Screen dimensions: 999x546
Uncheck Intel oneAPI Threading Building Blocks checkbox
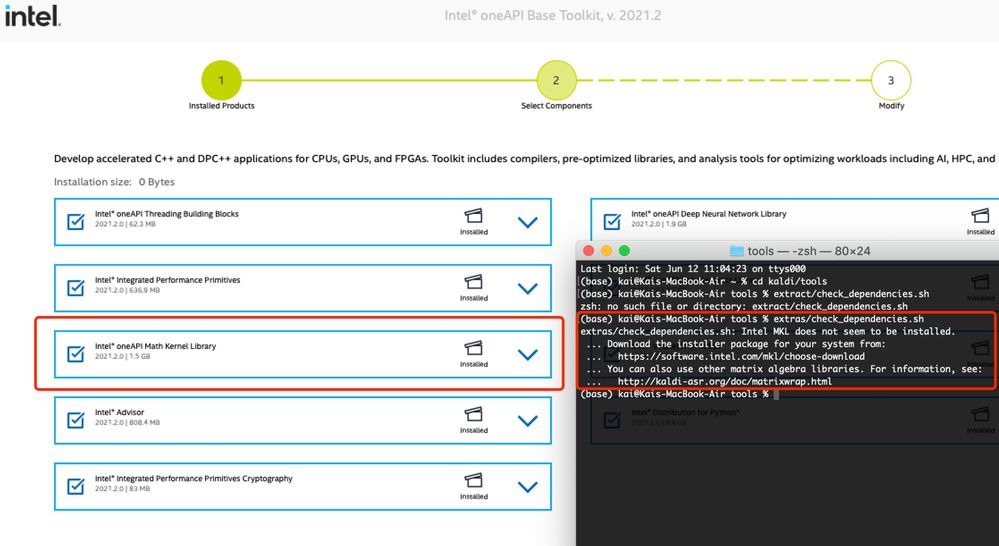76,222
